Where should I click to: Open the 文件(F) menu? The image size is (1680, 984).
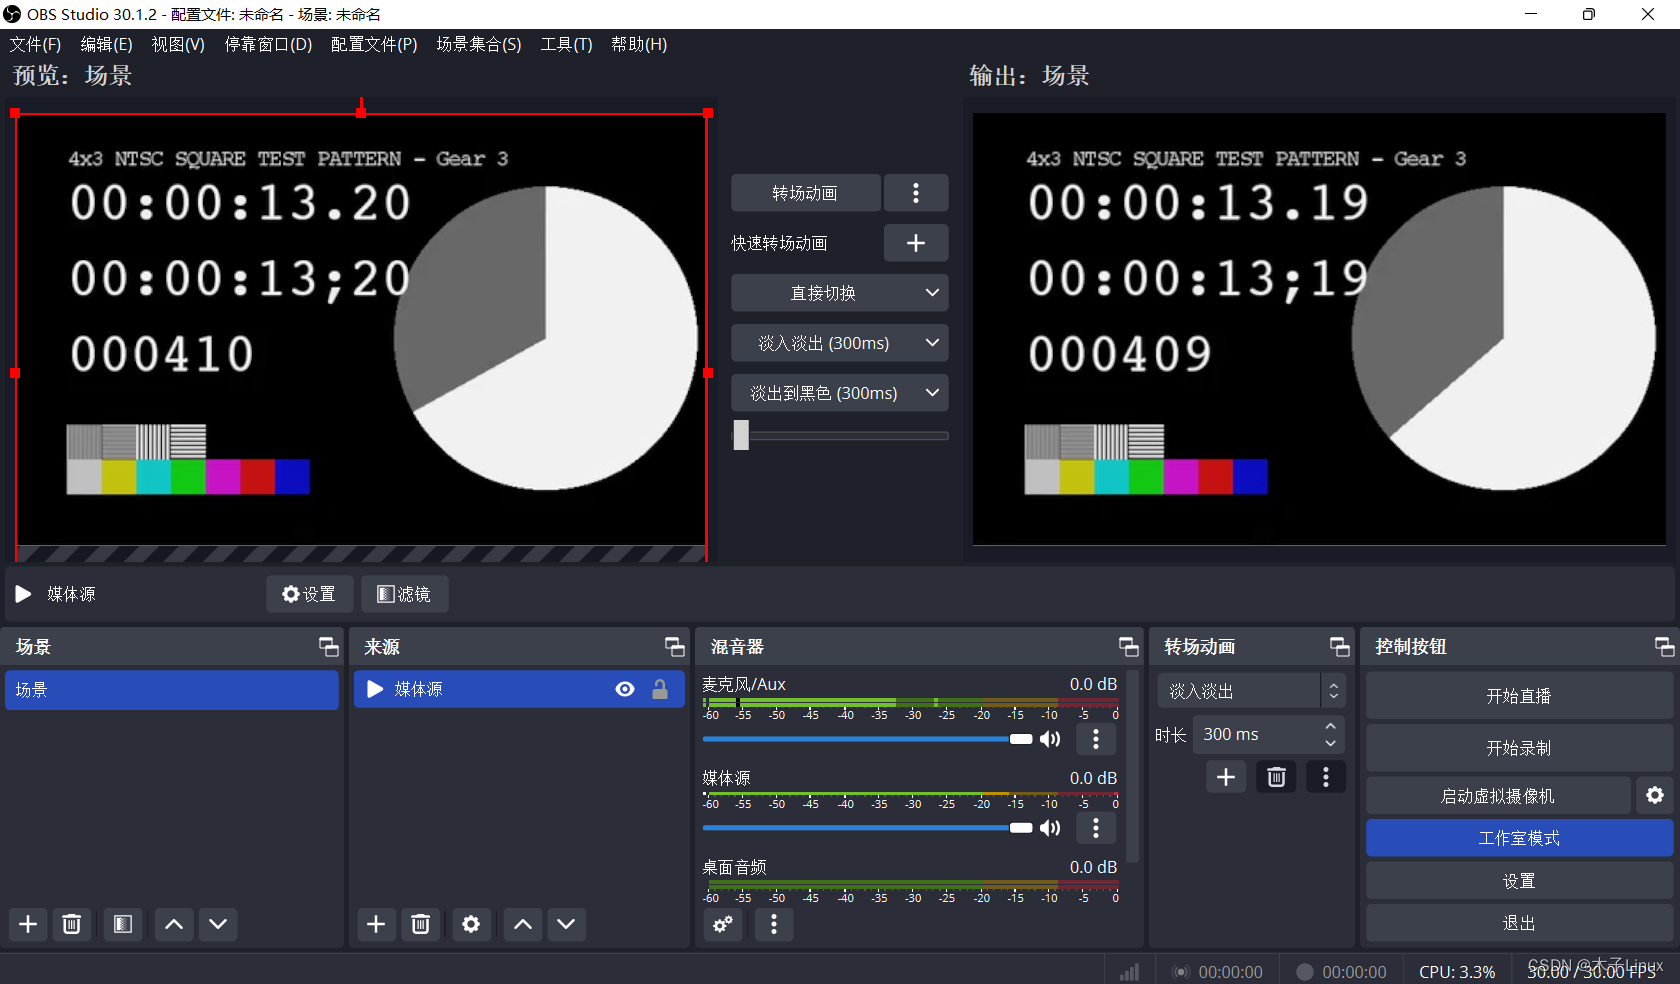tap(35, 44)
